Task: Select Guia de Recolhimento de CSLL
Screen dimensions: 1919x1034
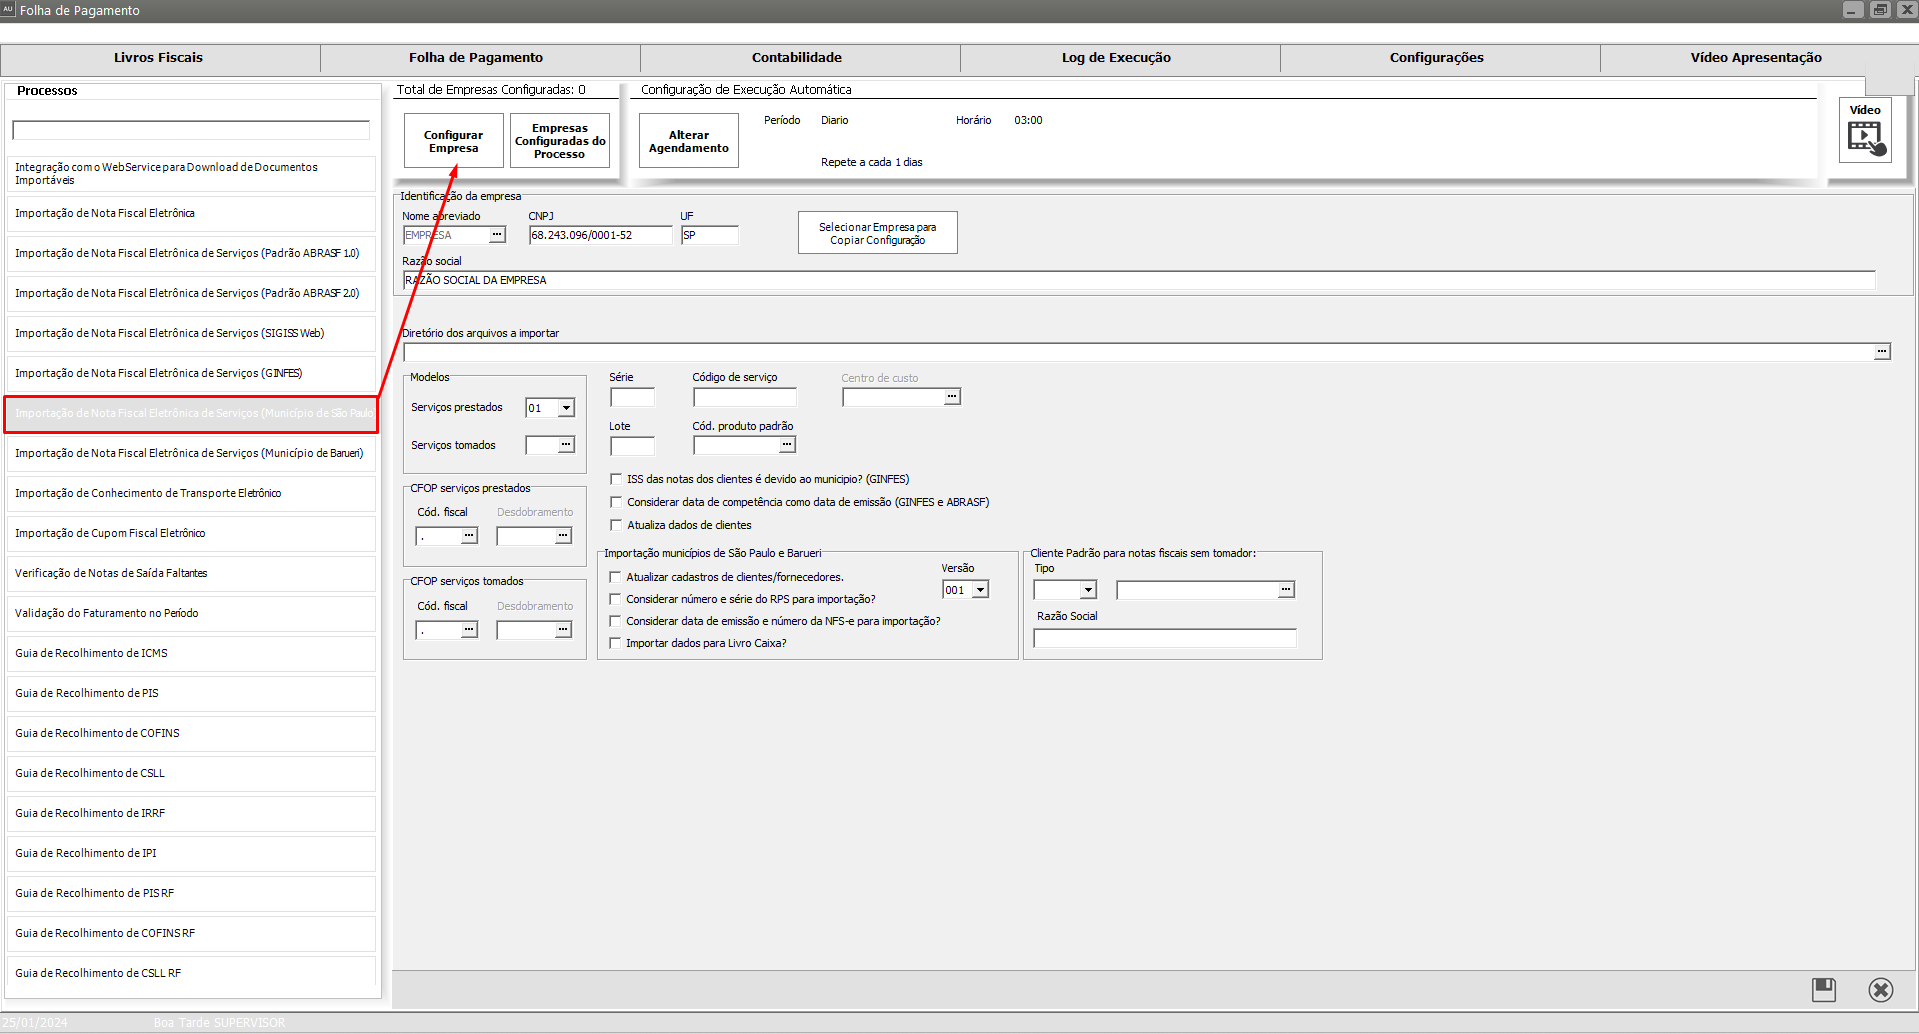Action: point(191,774)
